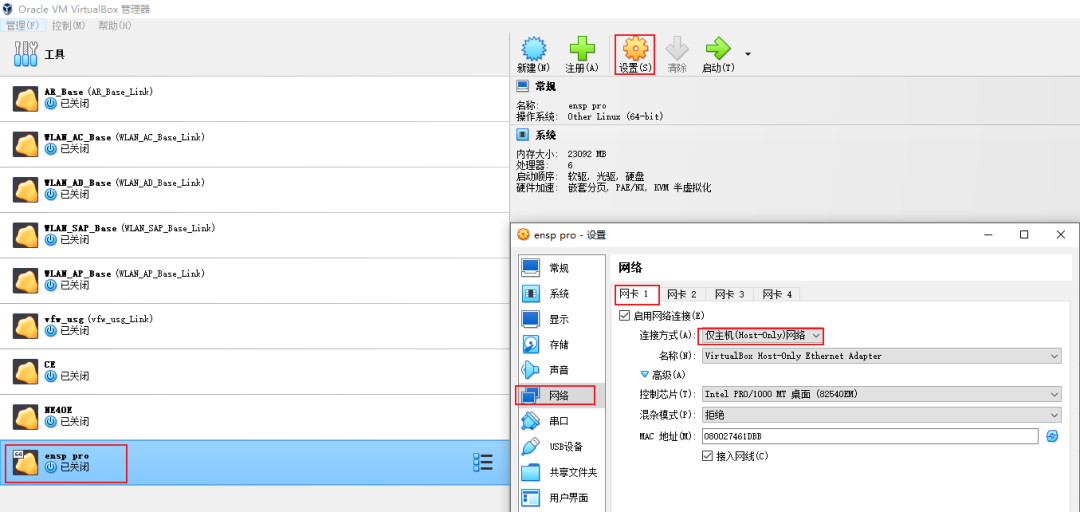Click the 注册(A) green plus icon
The width and height of the screenshot is (1080, 512).
582,49
